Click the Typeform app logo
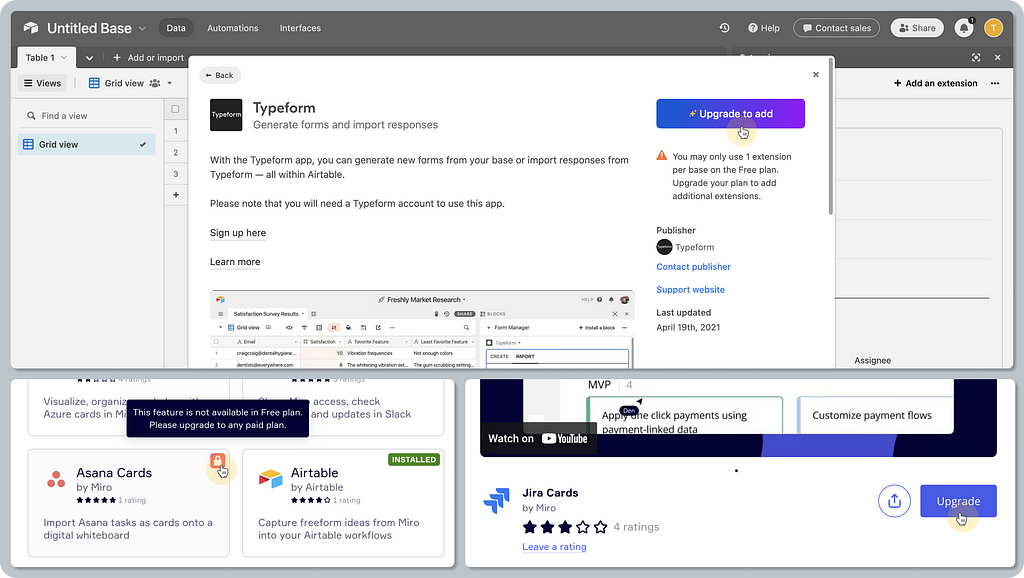This screenshot has width=1024, height=578. point(226,115)
